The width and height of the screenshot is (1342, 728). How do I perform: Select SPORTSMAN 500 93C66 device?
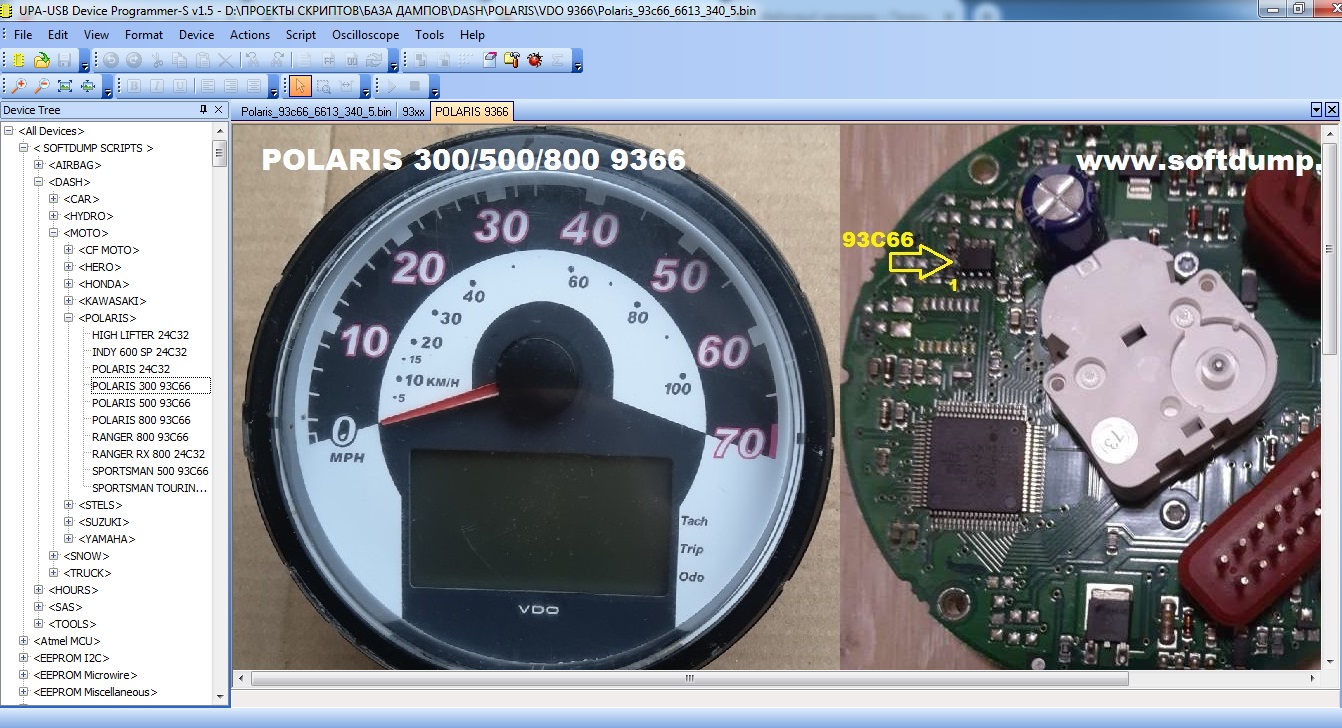click(x=150, y=471)
